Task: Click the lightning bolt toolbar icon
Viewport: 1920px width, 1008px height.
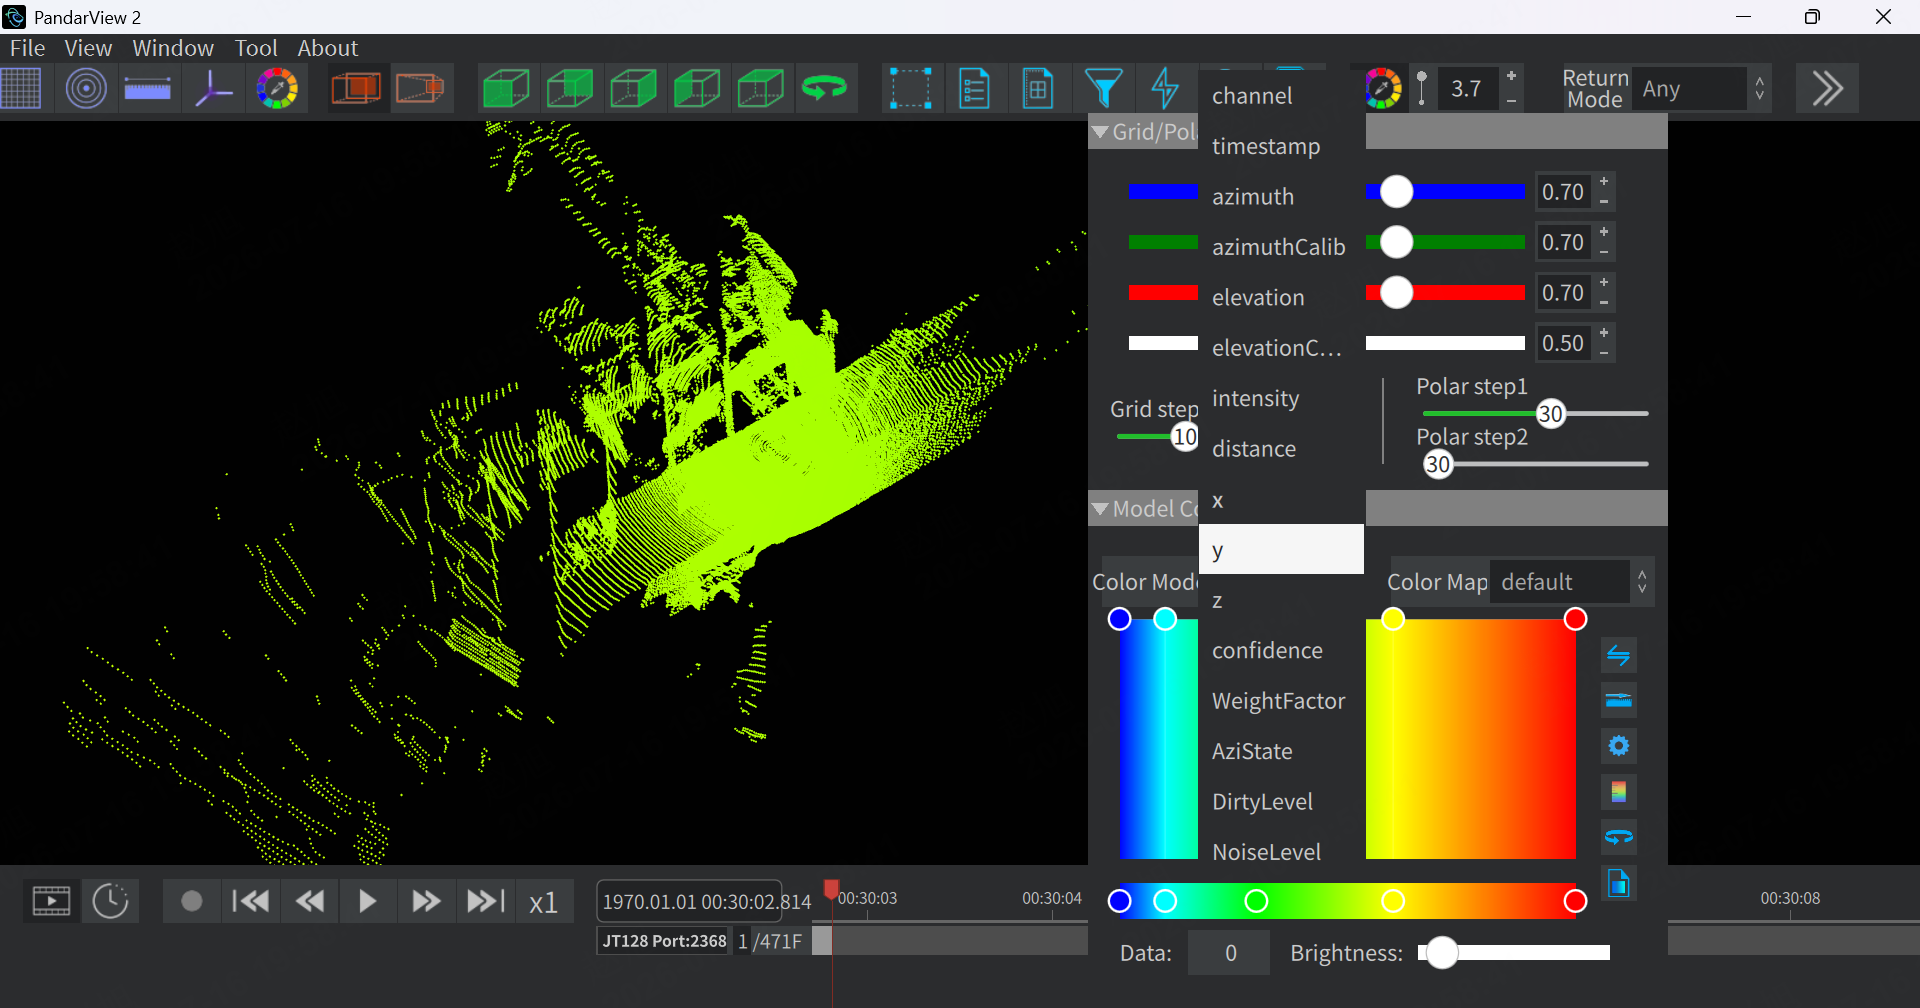Action: [x=1165, y=89]
